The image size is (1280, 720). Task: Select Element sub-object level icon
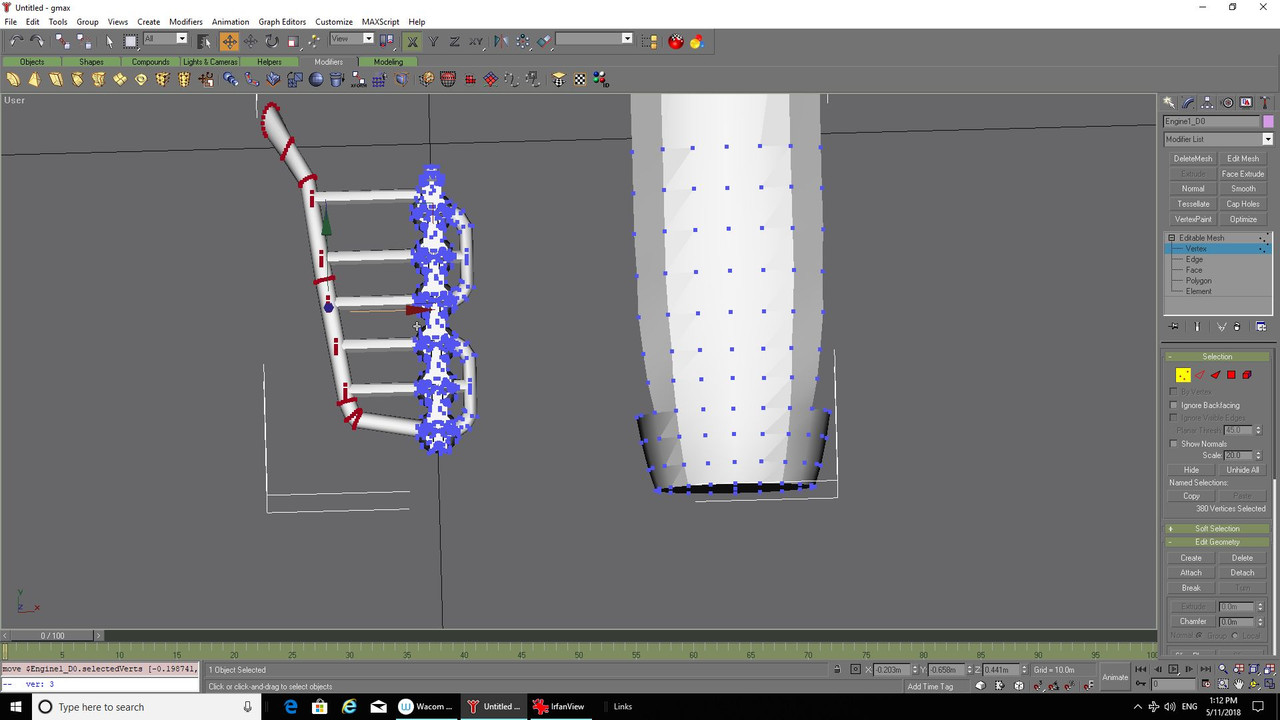click(x=1247, y=375)
